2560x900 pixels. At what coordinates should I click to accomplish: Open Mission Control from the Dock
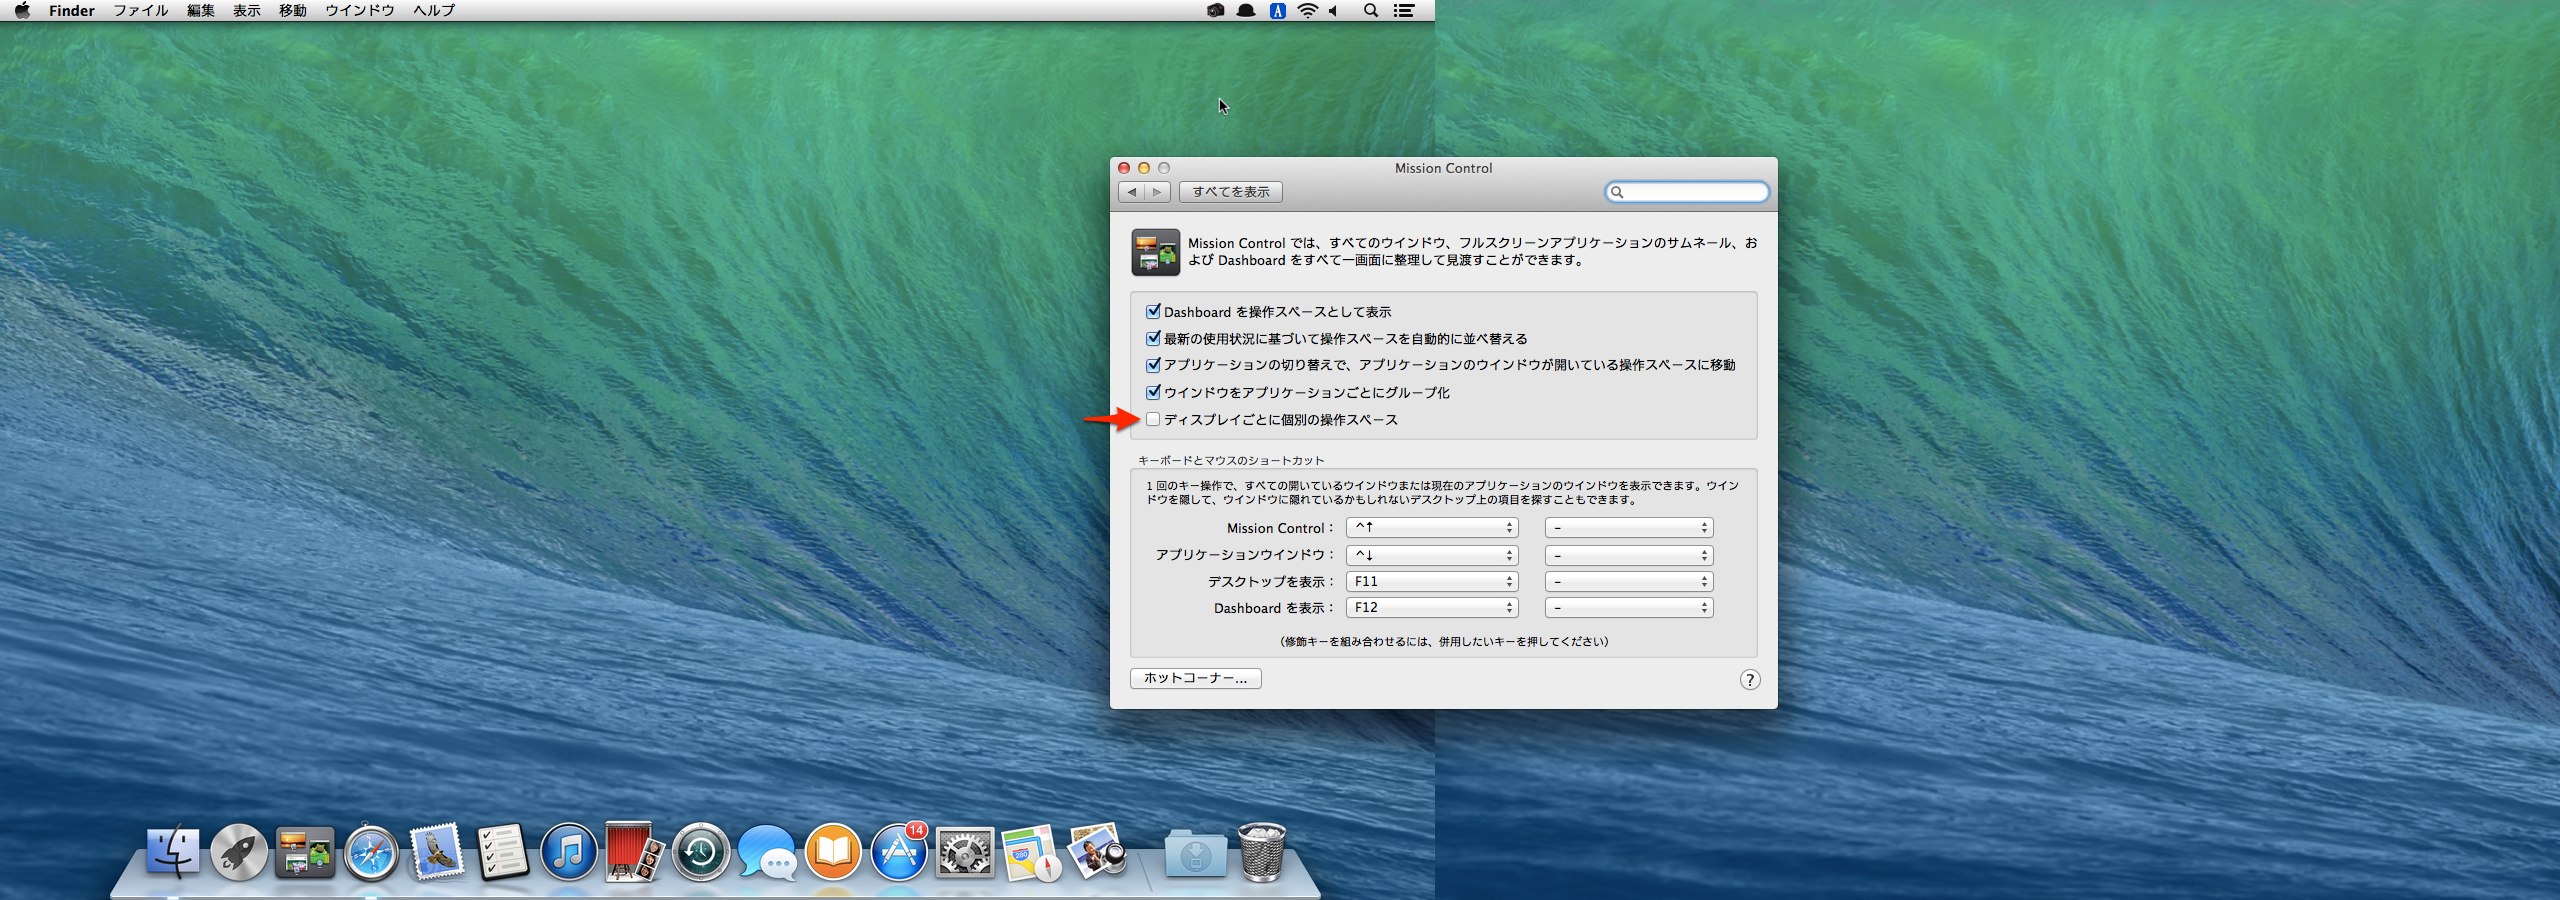click(x=305, y=853)
